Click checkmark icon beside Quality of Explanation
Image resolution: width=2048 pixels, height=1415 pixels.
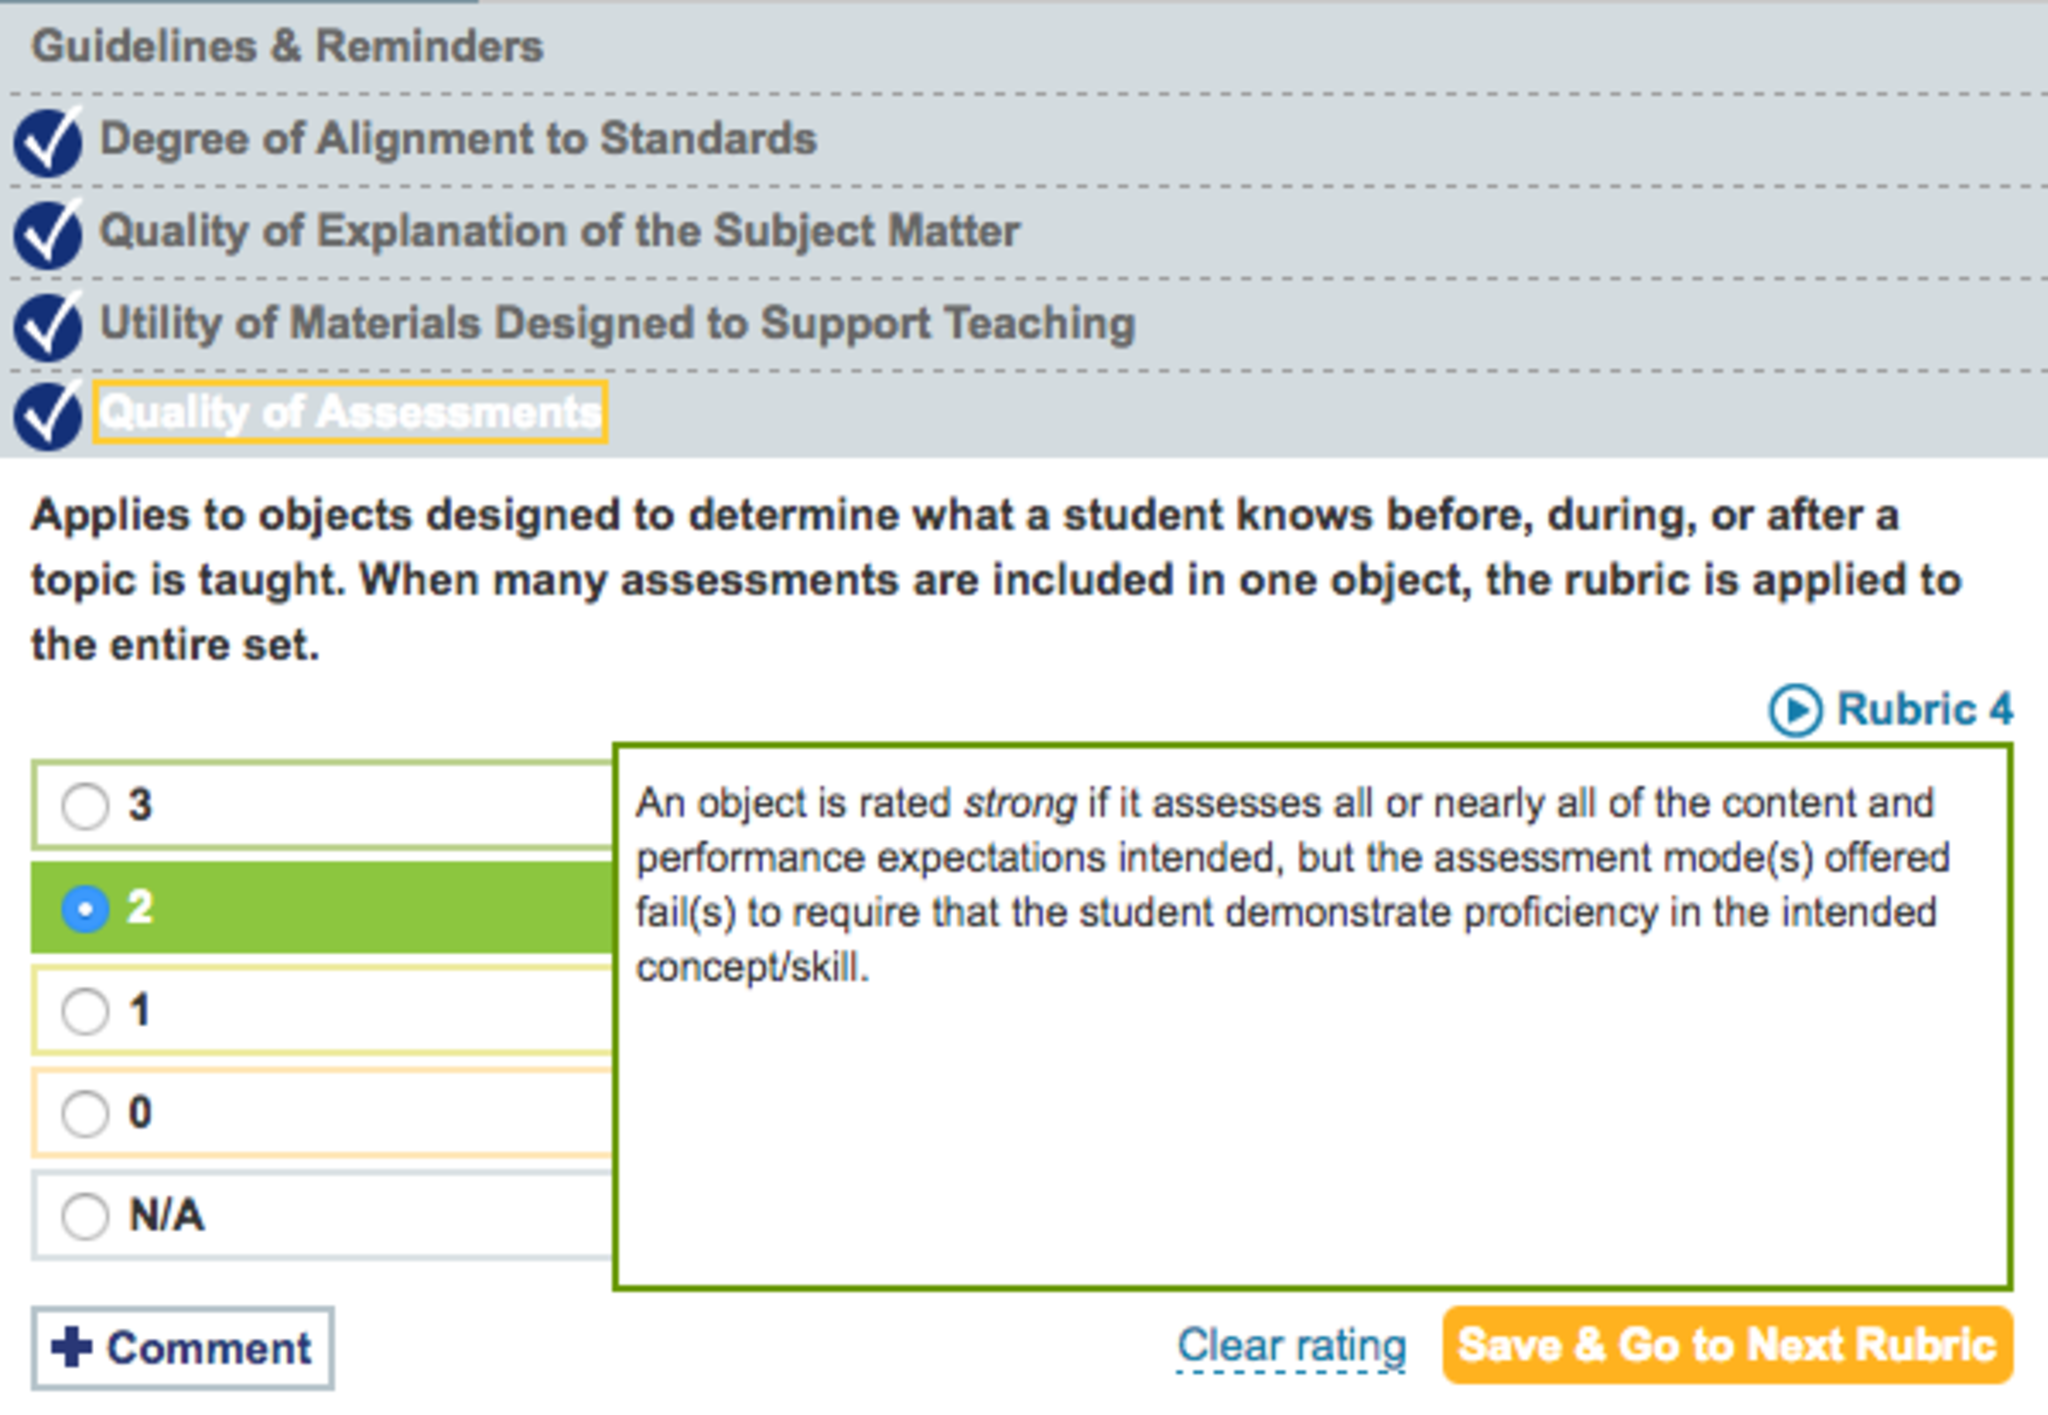[47, 235]
